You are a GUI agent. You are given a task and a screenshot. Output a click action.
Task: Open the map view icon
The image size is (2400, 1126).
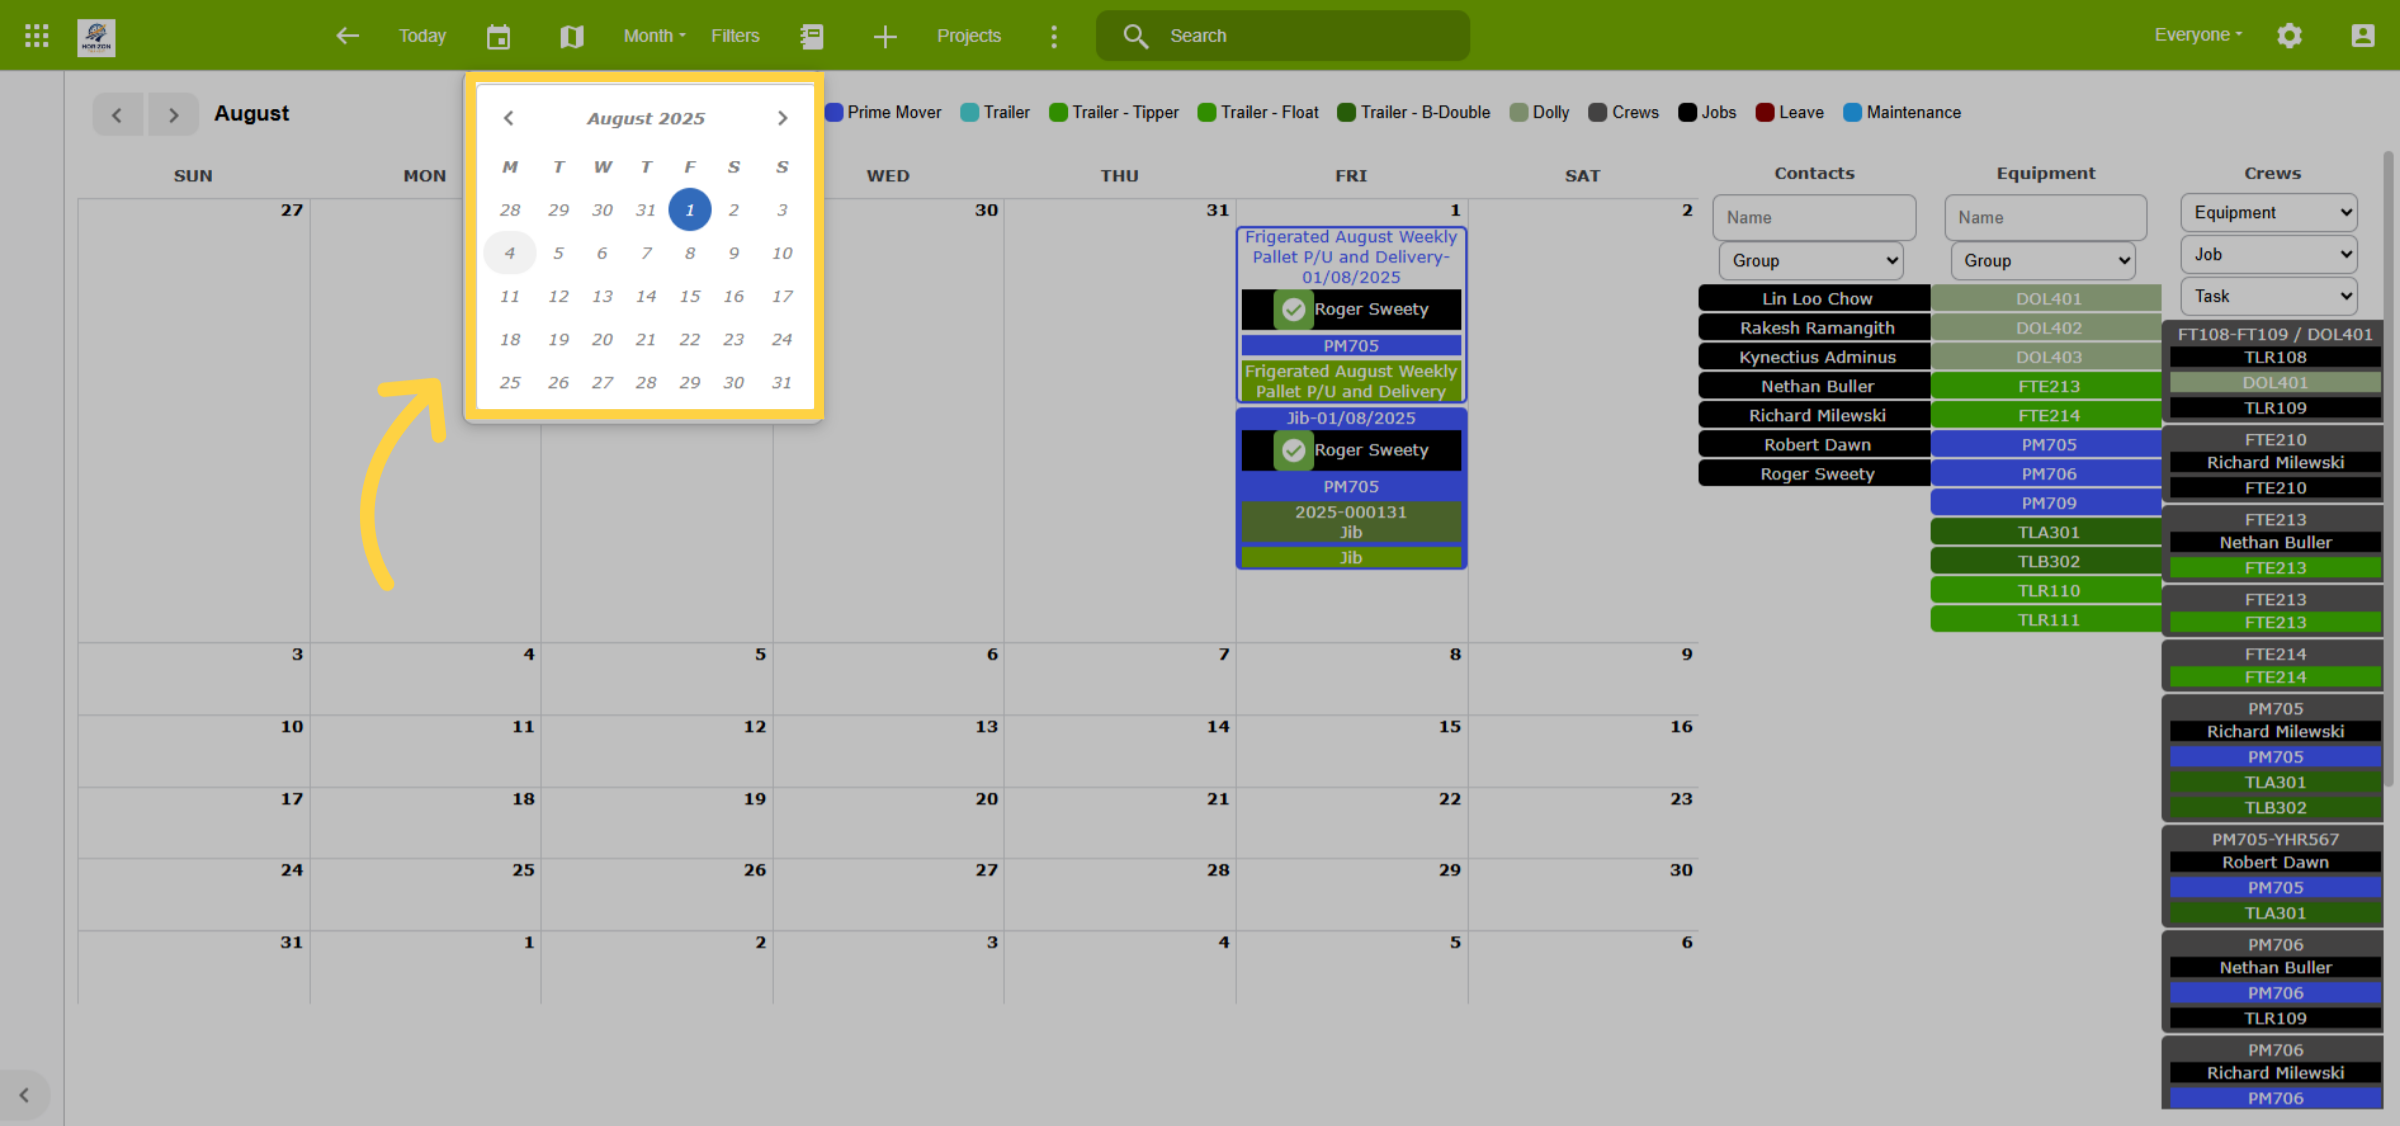[571, 36]
